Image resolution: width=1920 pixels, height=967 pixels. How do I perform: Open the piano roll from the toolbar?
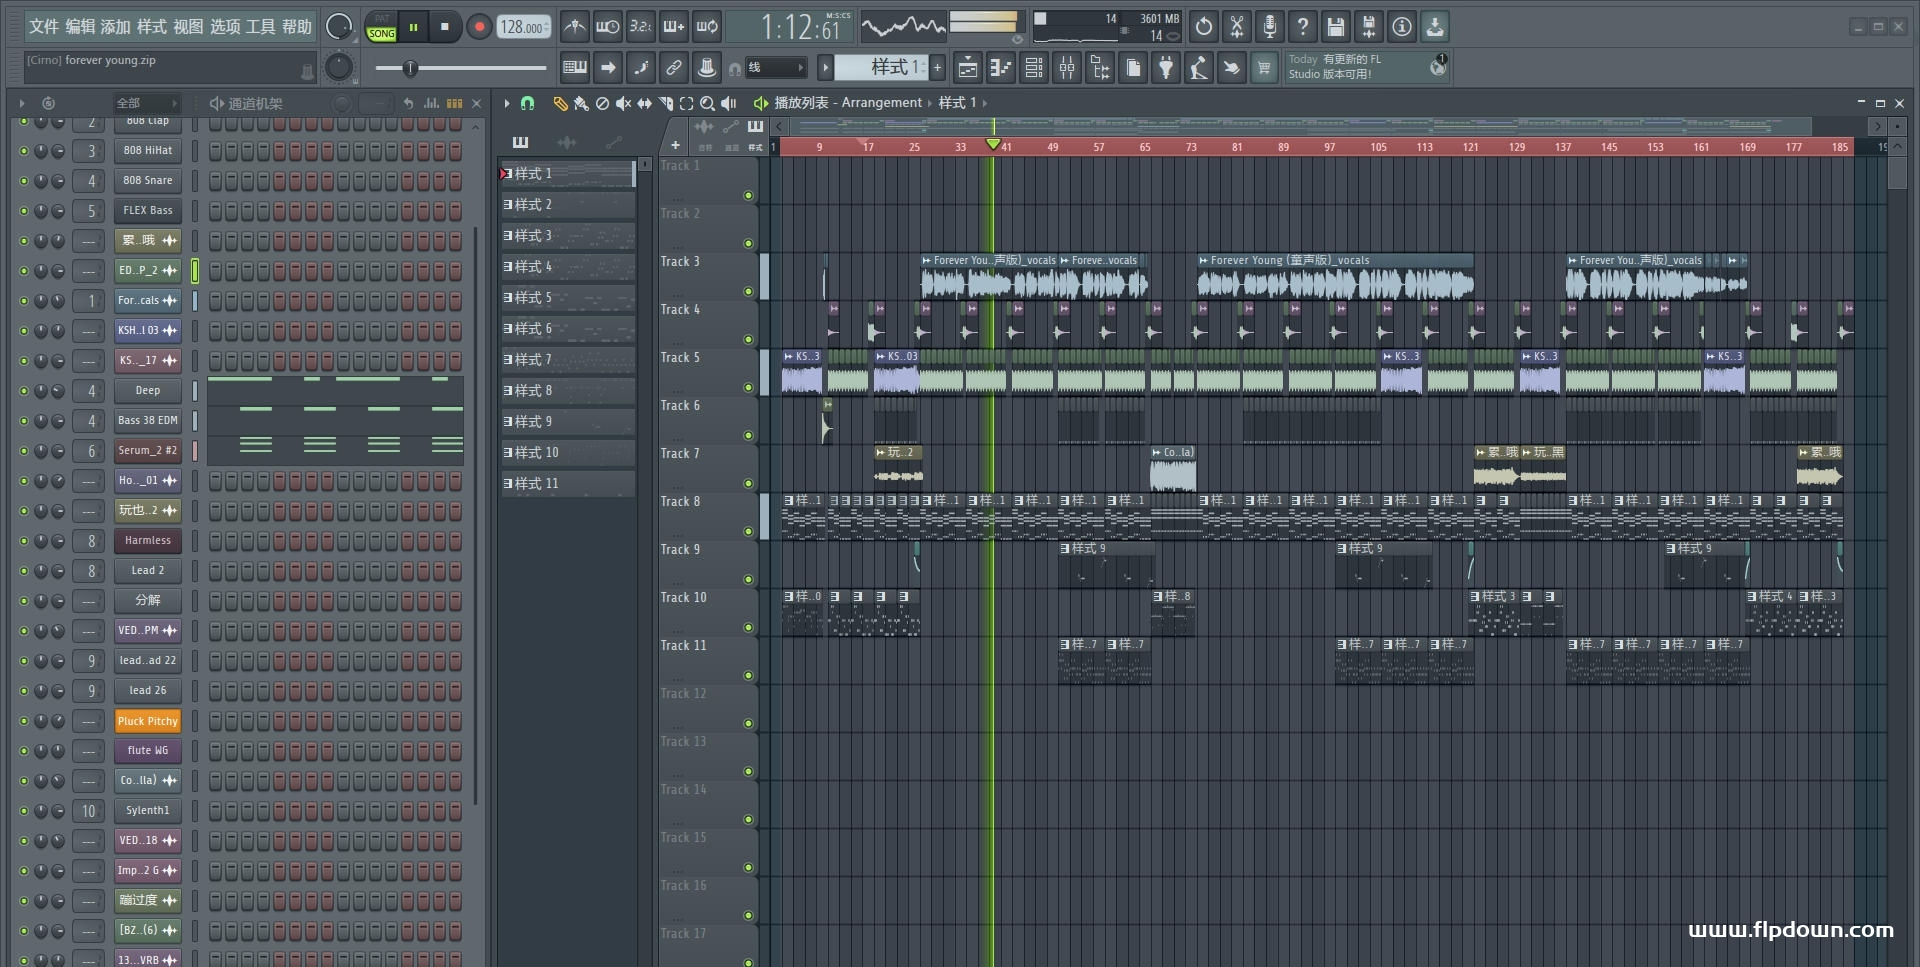click(x=1001, y=68)
